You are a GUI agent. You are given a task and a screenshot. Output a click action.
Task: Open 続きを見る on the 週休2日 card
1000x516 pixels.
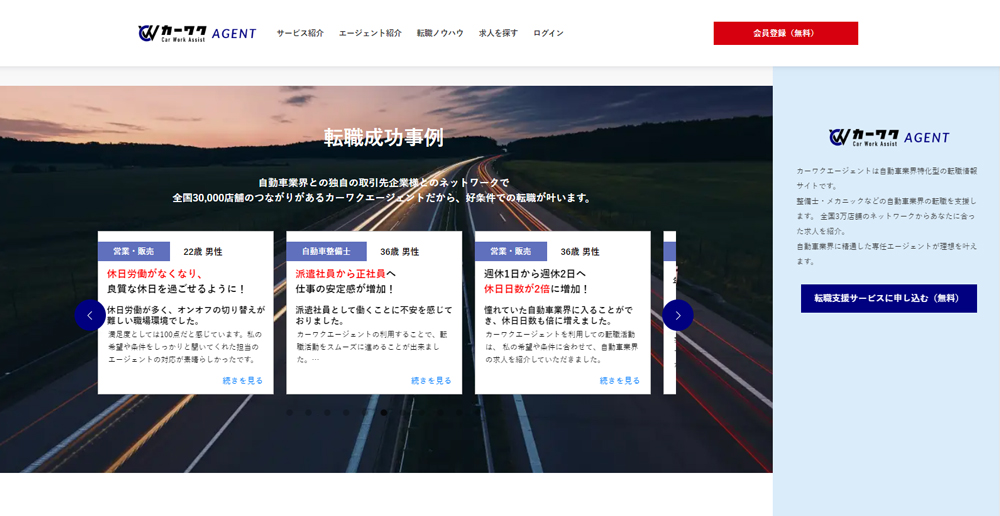(620, 380)
